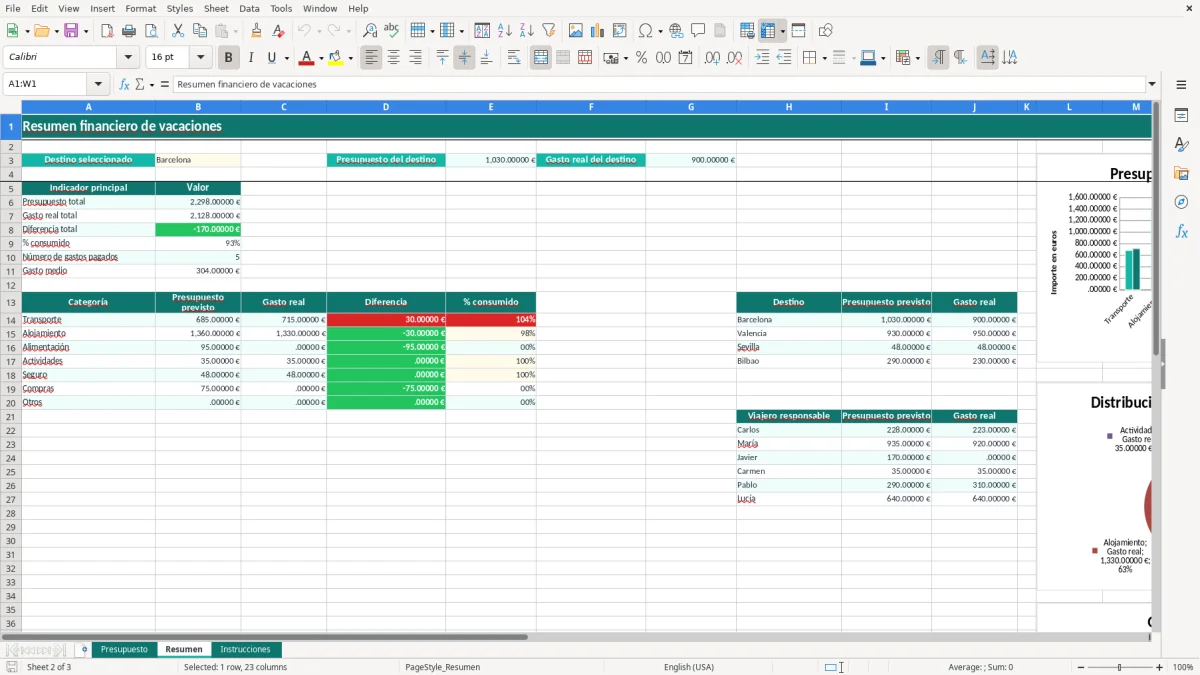Sort ascending
This screenshot has width=1200, height=675.
click(x=505, y=31)
